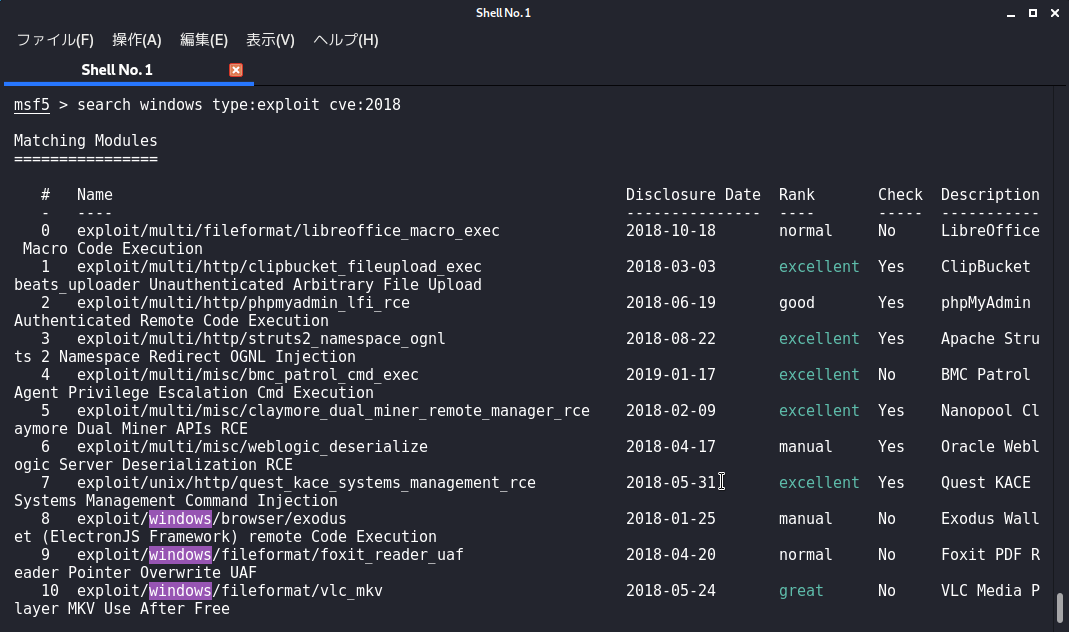Viewport: 1069px width, 632px height.
Task: Click the normal rank for libreoffice_macro_exec
Action: (x=806, y=231)
